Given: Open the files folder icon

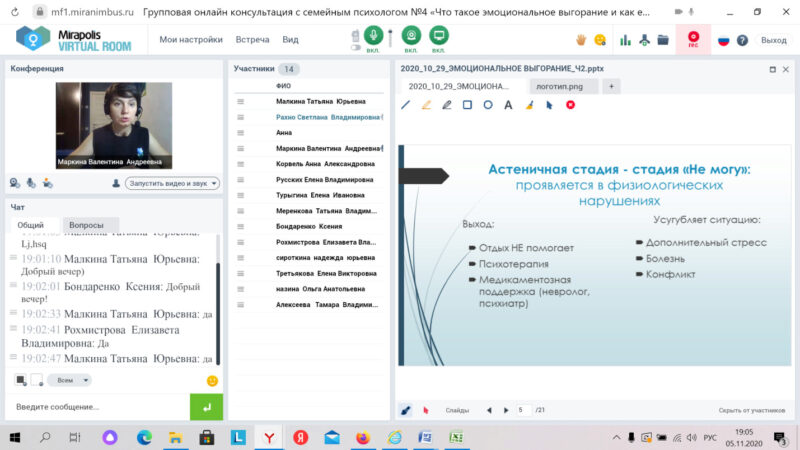Looking at the screenshot, I should (663, 40).
